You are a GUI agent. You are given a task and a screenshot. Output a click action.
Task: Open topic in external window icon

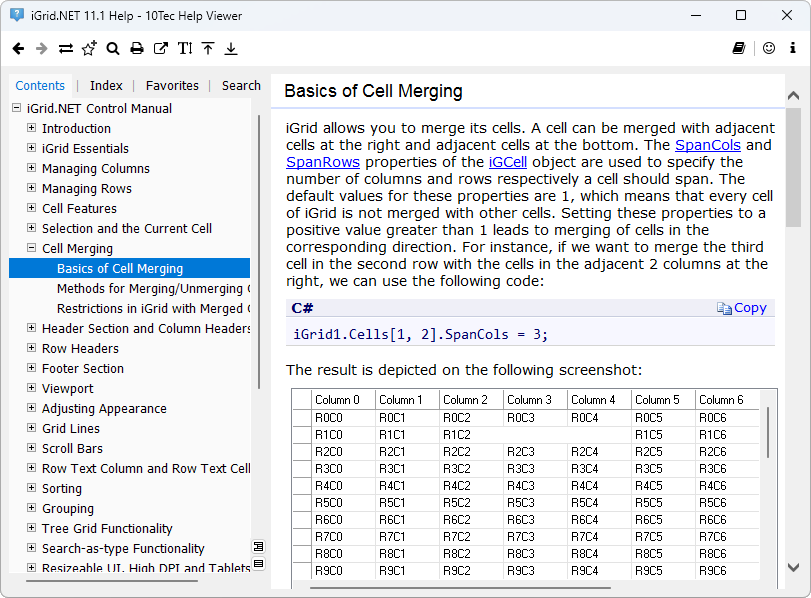pyautogui.click(x=161, y=49)
